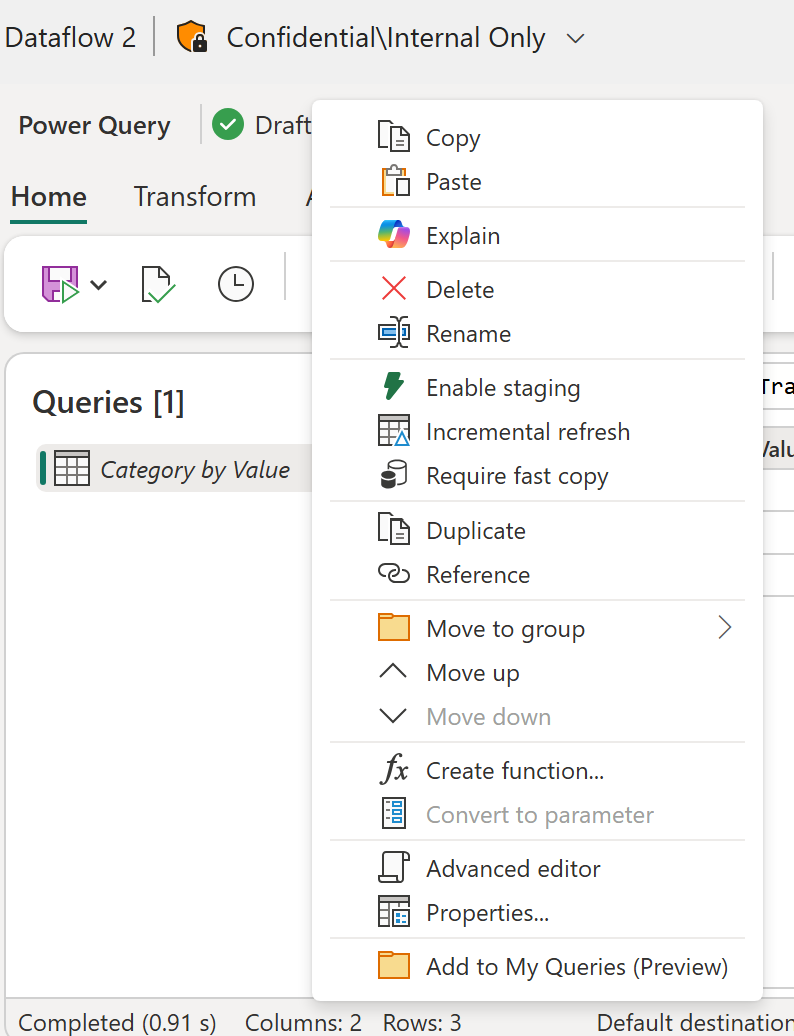Image resolution: width=794 pixels, height=1036 pixels.
Task: Open the save and run dropdown arrow
Action: pyautogui.click(x=98, y=285)
